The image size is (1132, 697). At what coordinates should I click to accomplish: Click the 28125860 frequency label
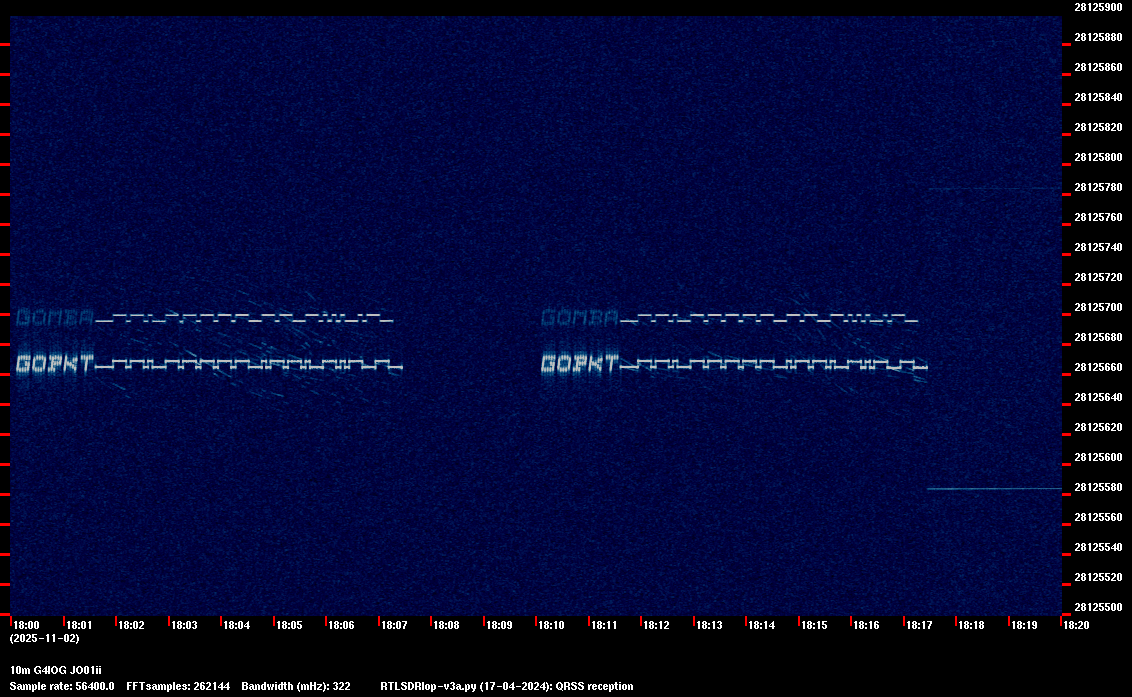tap(1098, 67)
